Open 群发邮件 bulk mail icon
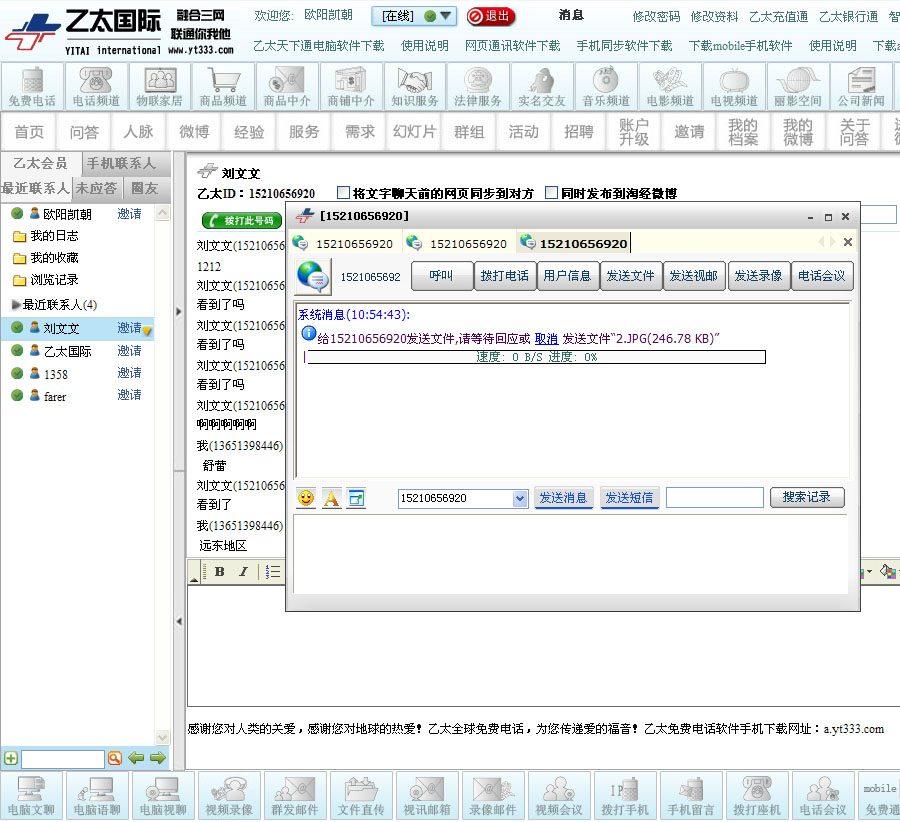 (295, 795)
